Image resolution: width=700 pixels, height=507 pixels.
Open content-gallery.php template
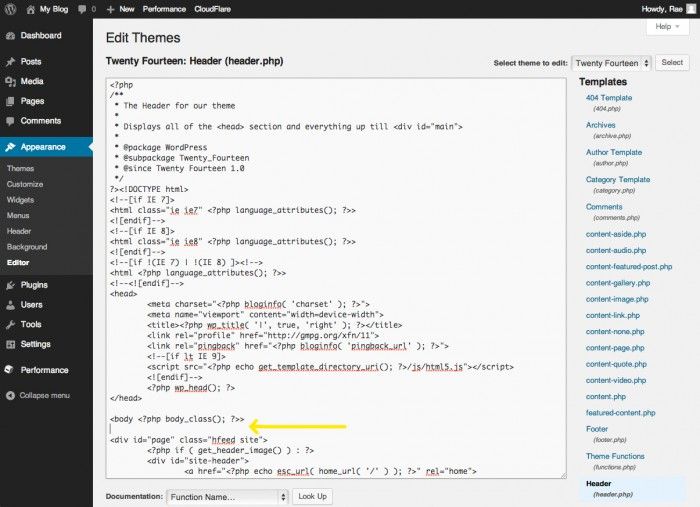pos(618,283)
